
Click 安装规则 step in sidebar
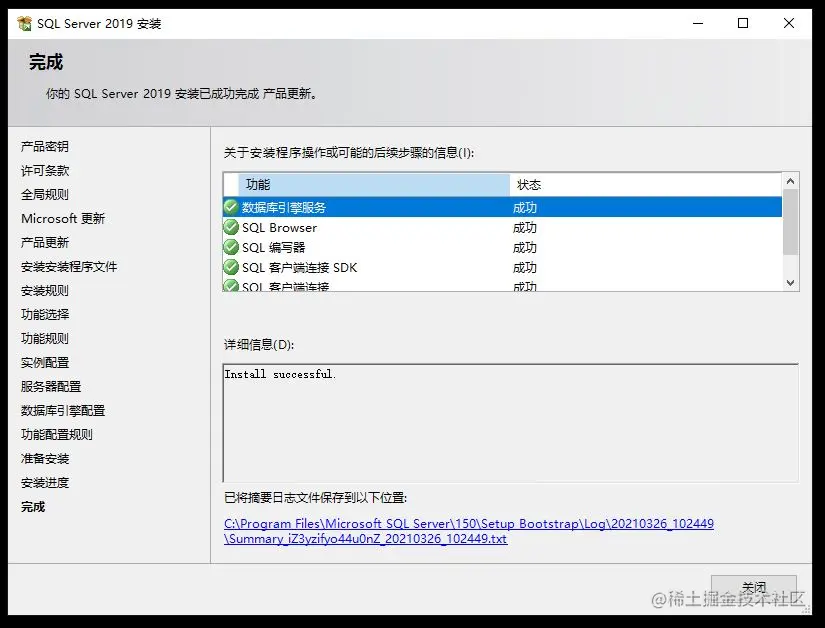click(45, 290)
